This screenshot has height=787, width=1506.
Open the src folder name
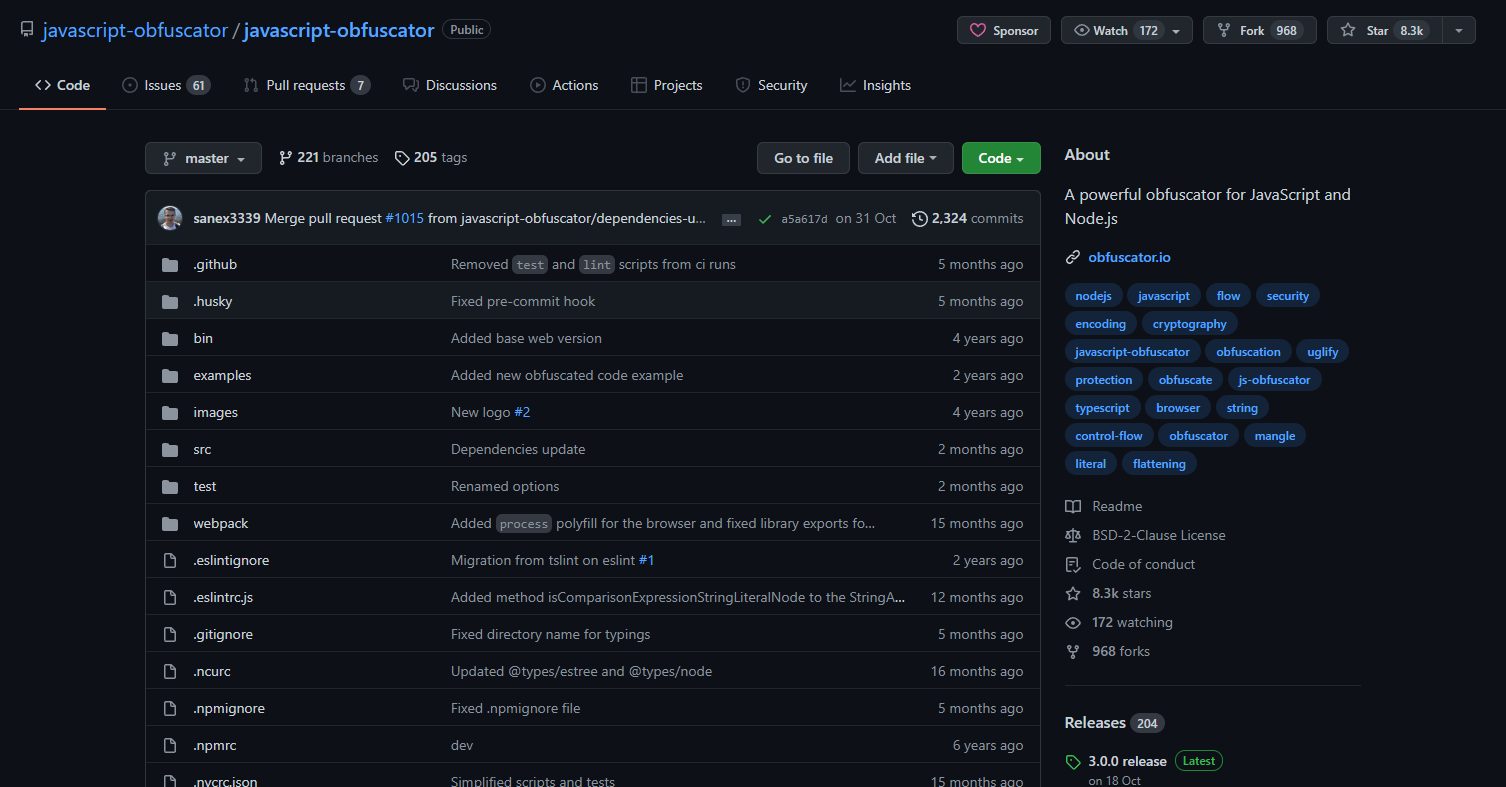[x=202, y=449]
